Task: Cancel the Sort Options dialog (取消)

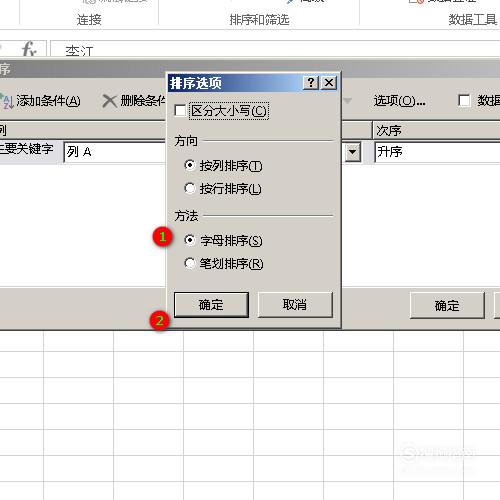Action: [295, 305]
